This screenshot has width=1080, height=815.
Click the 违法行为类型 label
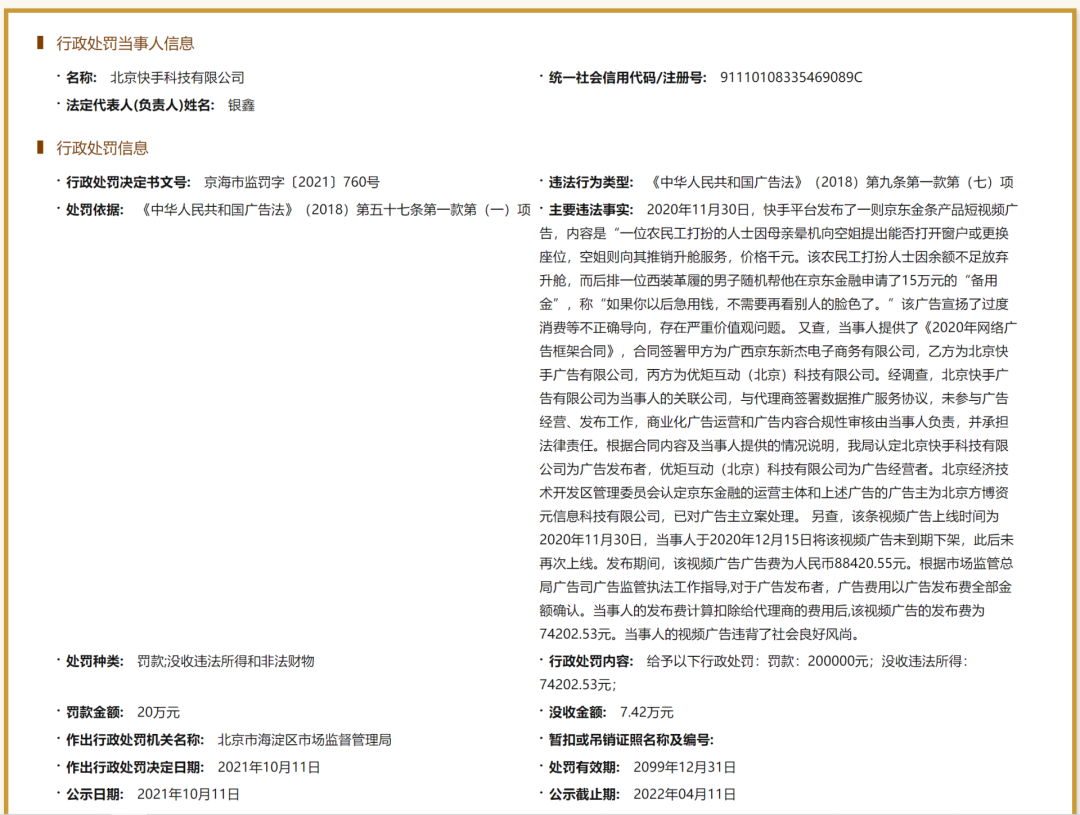coord(590,183)
